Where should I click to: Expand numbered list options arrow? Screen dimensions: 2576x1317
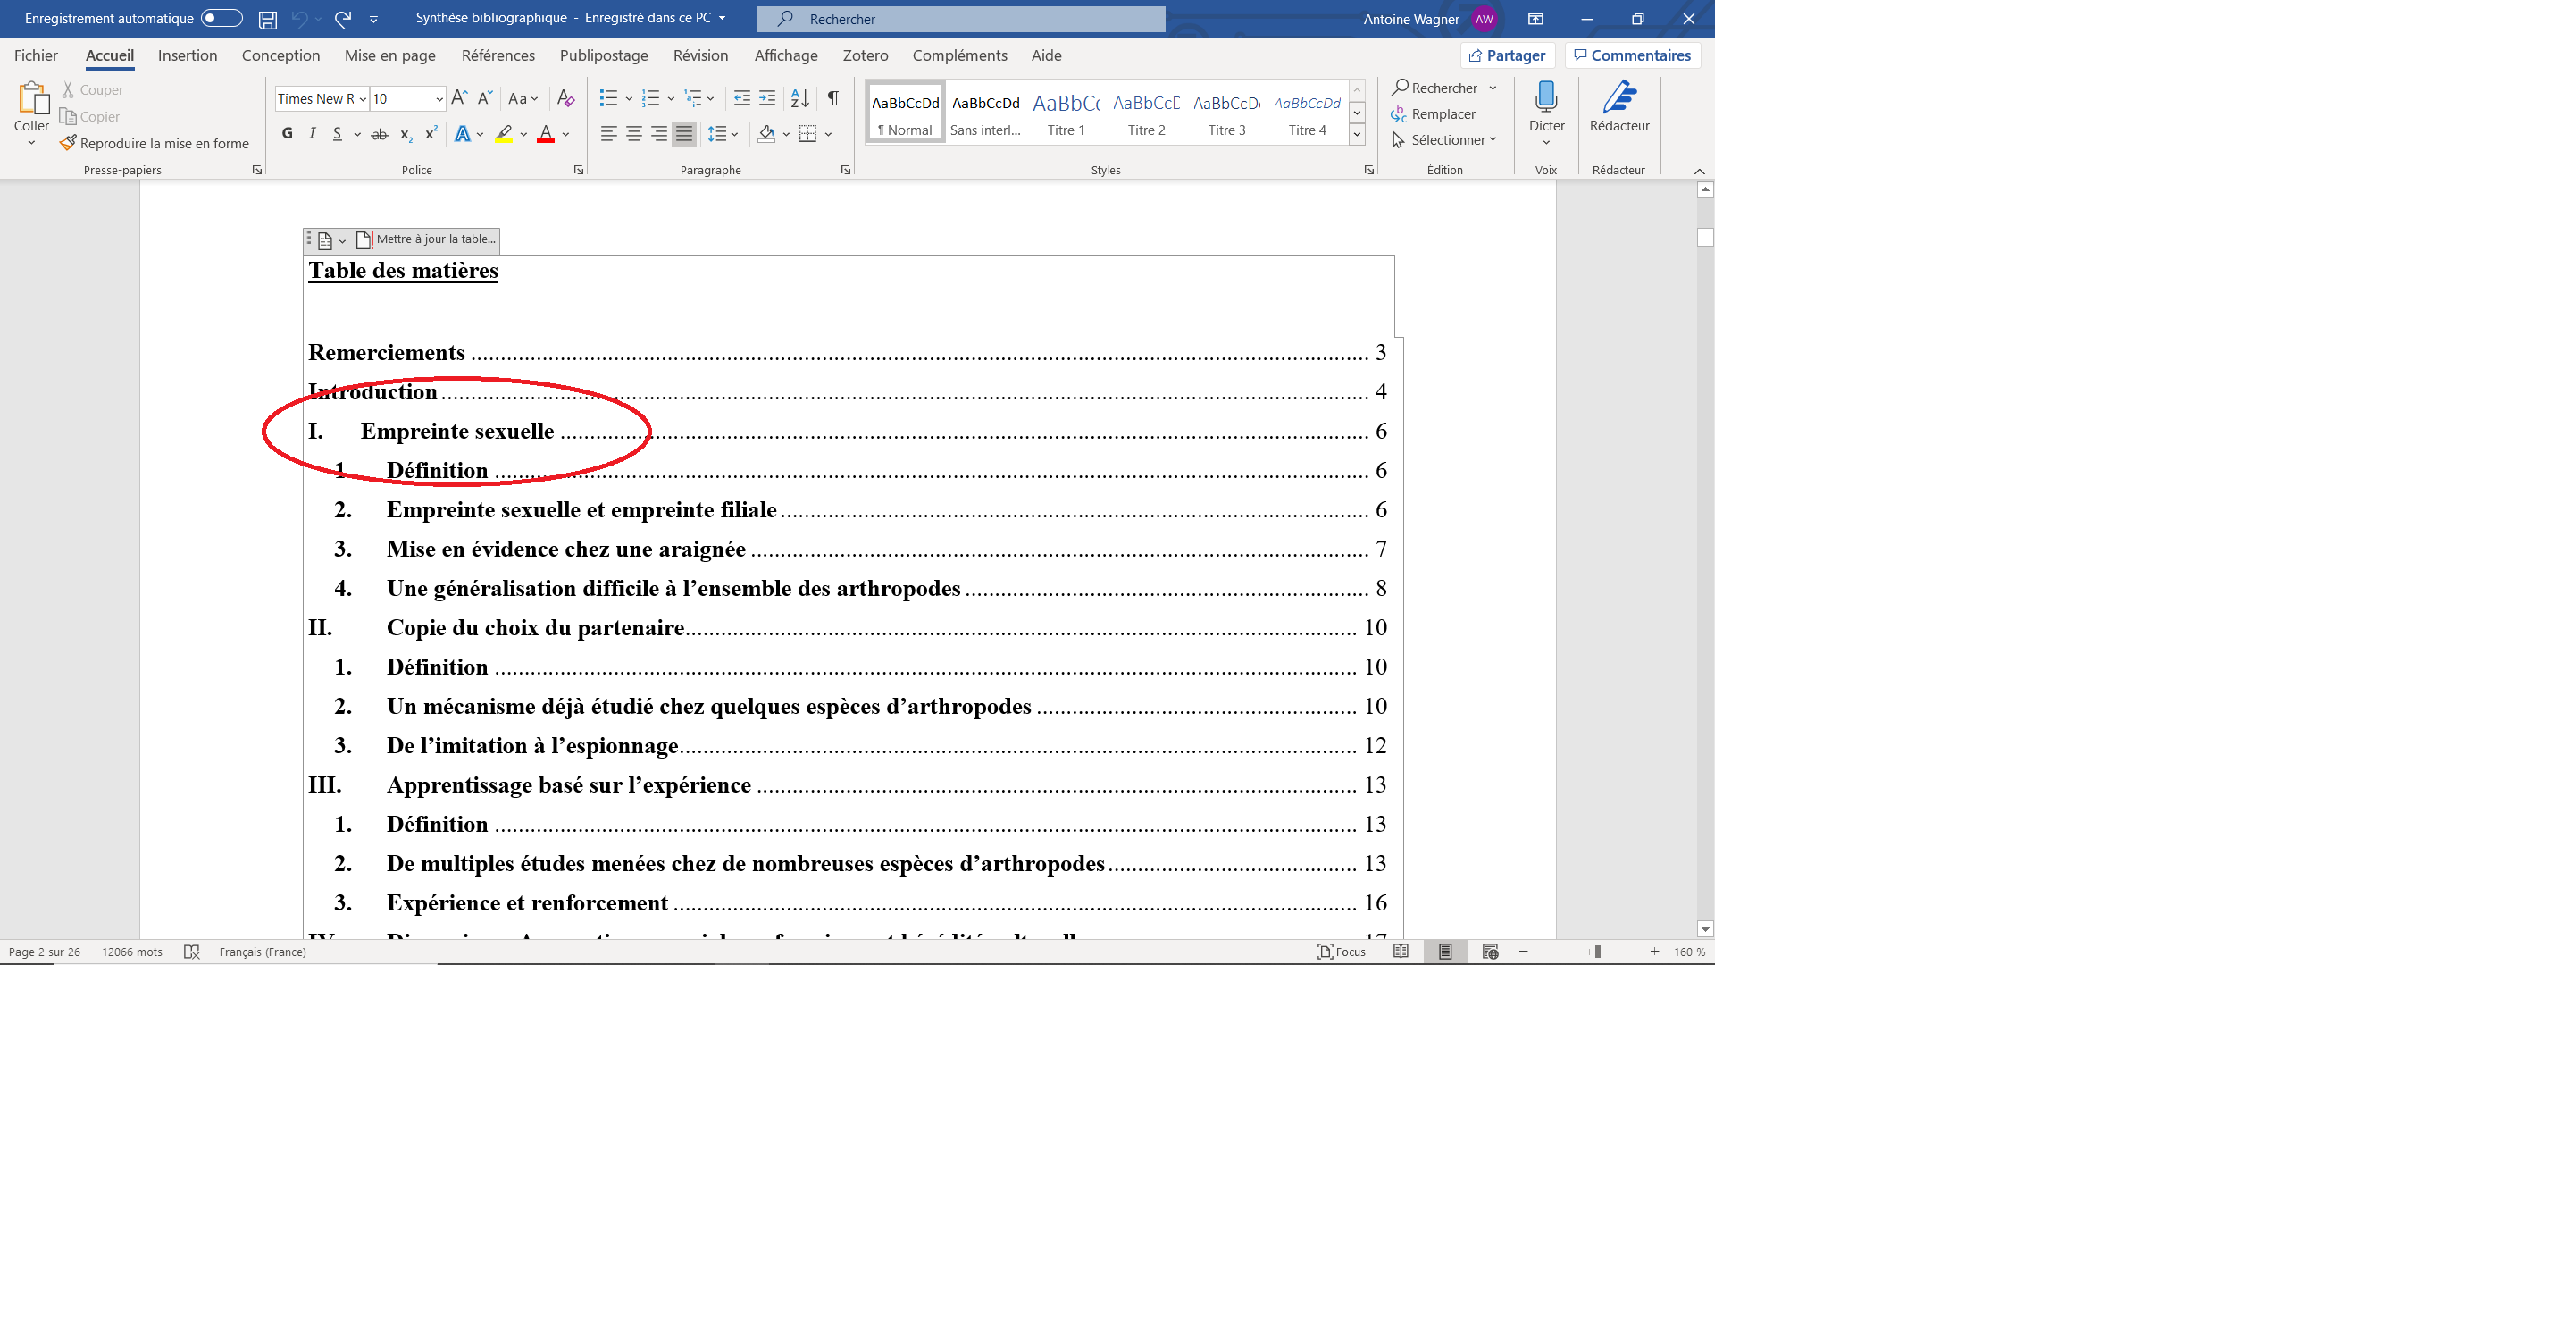click(671, 98)
